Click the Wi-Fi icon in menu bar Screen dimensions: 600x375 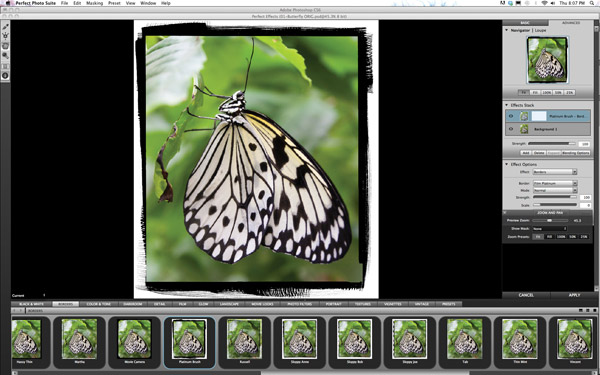(x=544, y=3)
